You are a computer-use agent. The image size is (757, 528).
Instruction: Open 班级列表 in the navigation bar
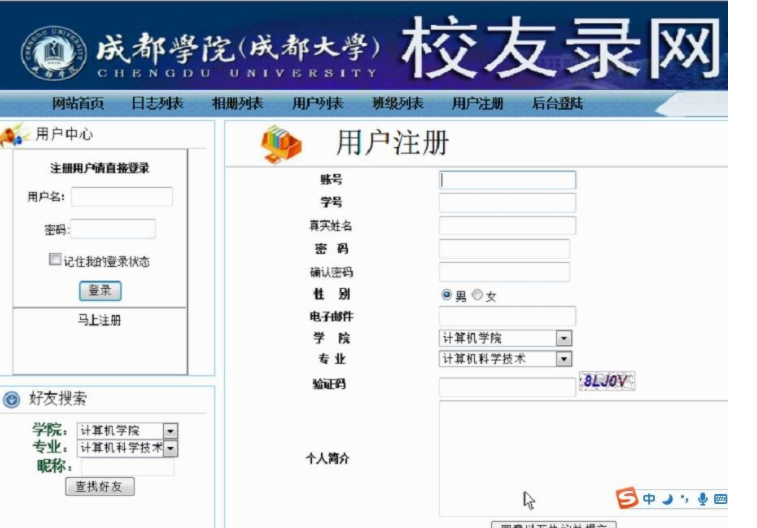(x=397, y=103)
